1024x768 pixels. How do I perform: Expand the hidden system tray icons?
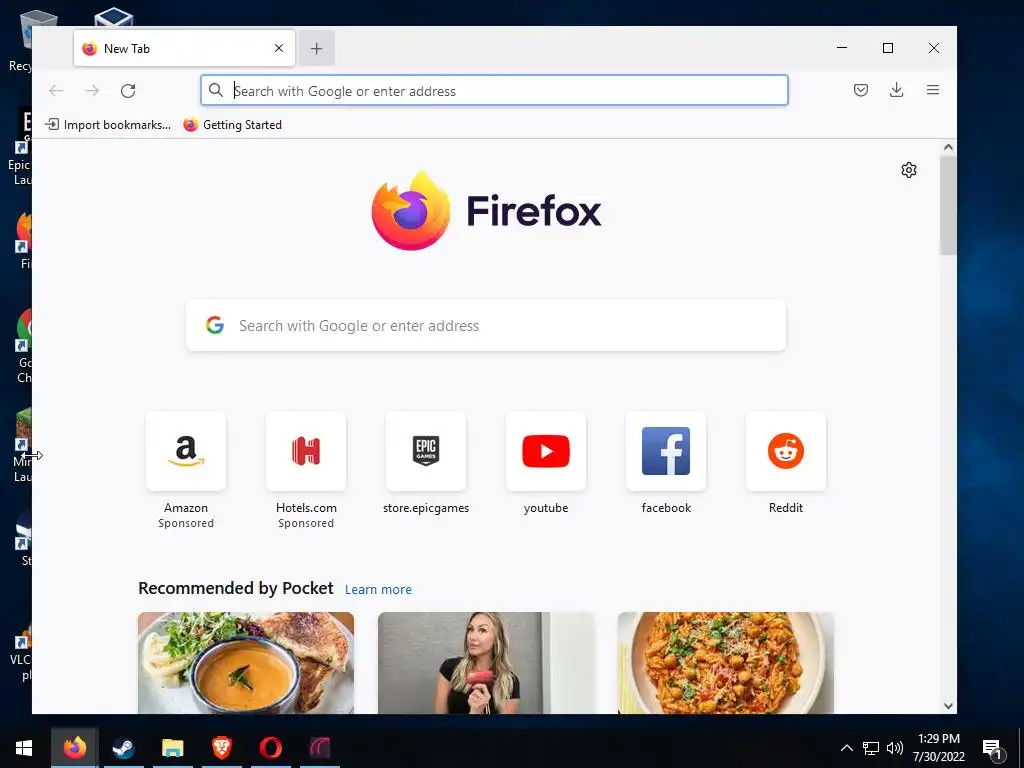pos(846,748)
